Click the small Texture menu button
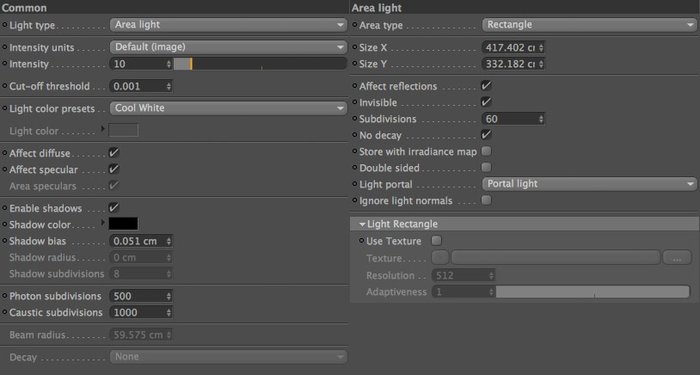Image resolution: width=700 pixels, height=375 pixels. pyautogui.click(x=440, y=258)
